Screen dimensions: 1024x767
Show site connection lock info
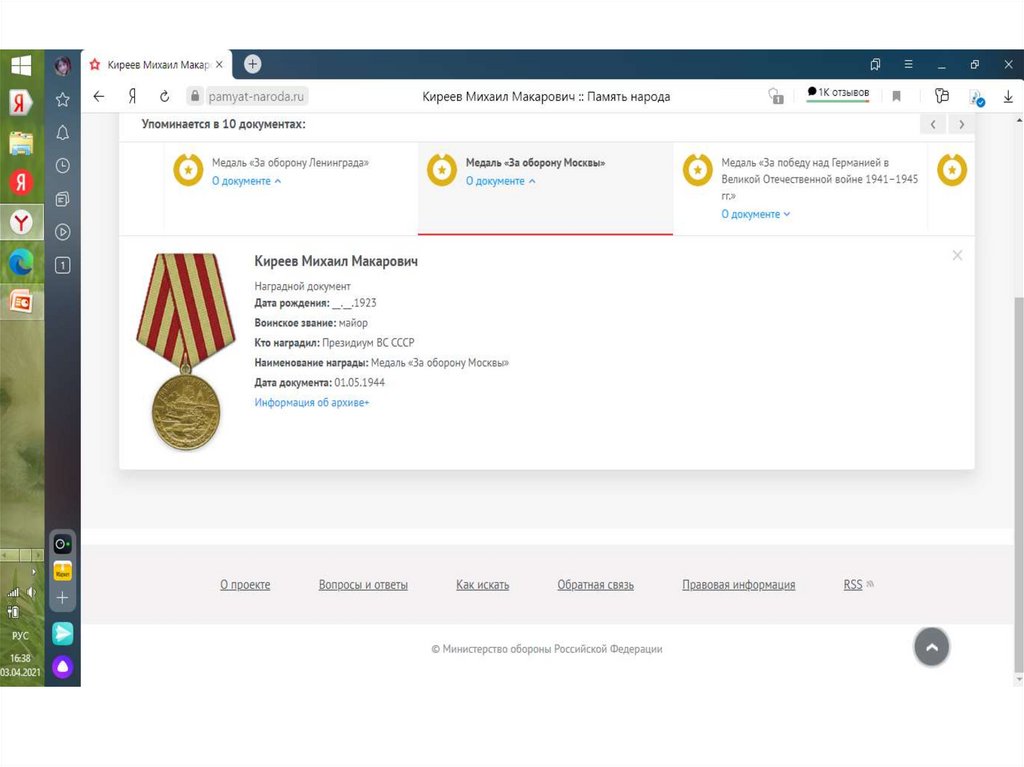click(x=195, y=96)
